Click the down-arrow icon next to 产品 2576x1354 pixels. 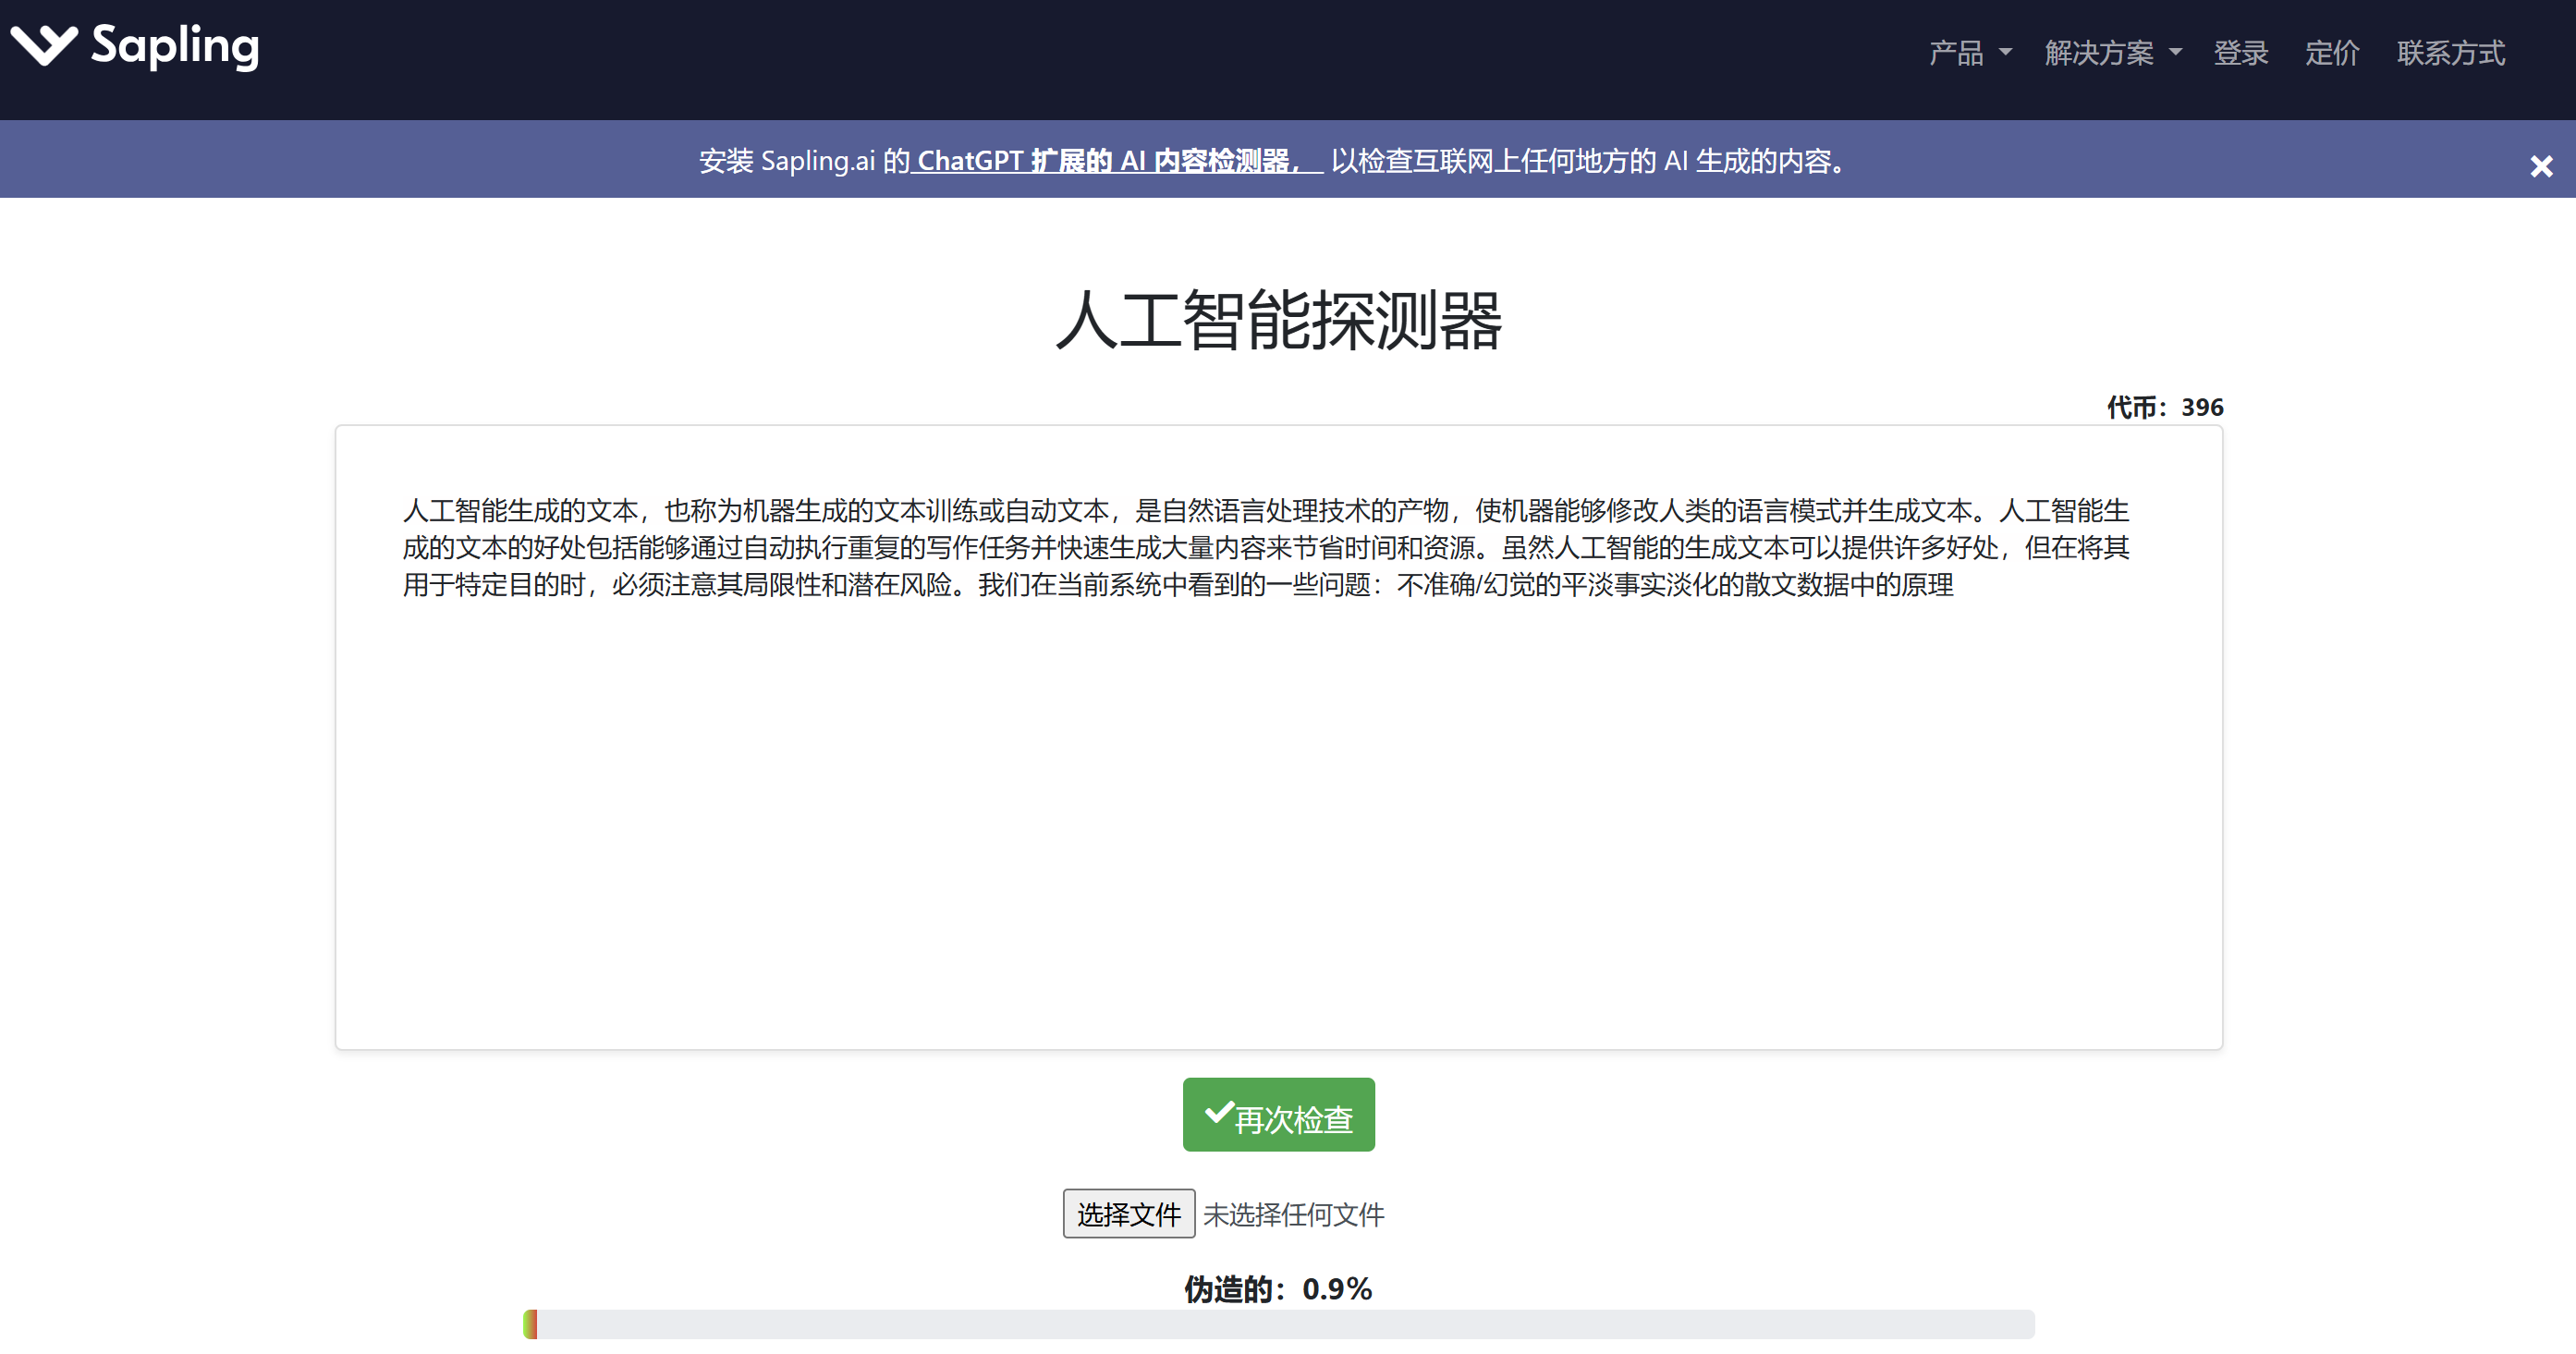click(x=2007, y=53)
